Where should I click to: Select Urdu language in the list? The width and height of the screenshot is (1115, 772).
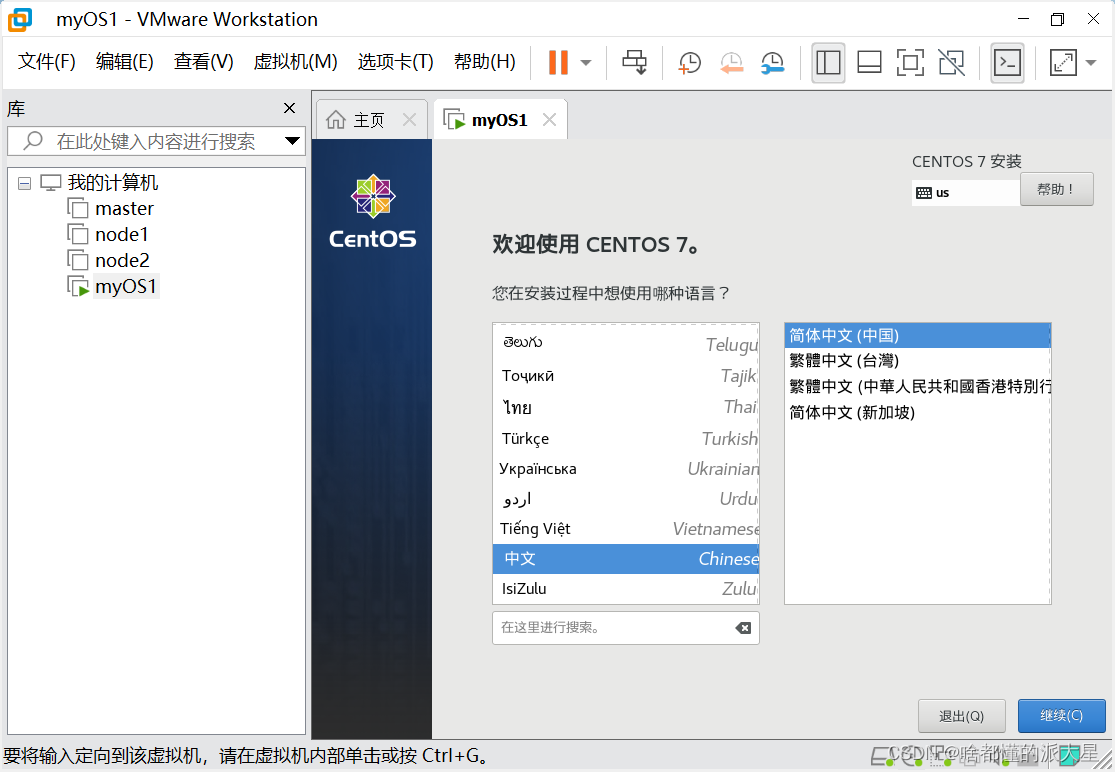[x=626, y=498]
